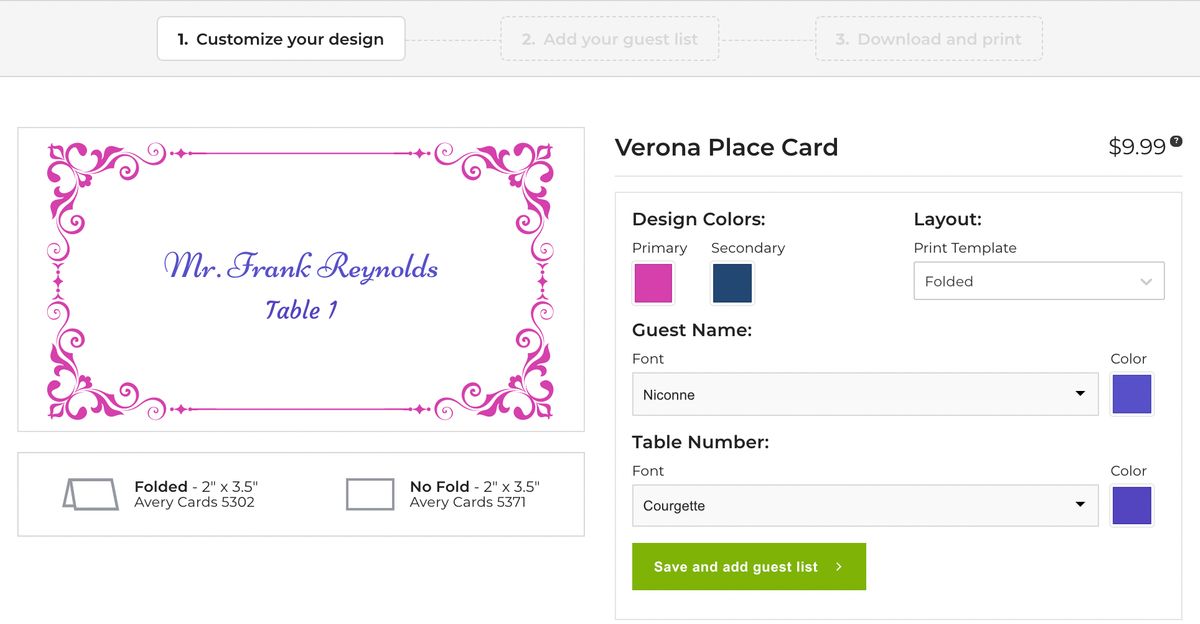The width and height of the screenshot is (1200, 624).
Task: Open step 3 Download and print
Action: coord(928,39)
